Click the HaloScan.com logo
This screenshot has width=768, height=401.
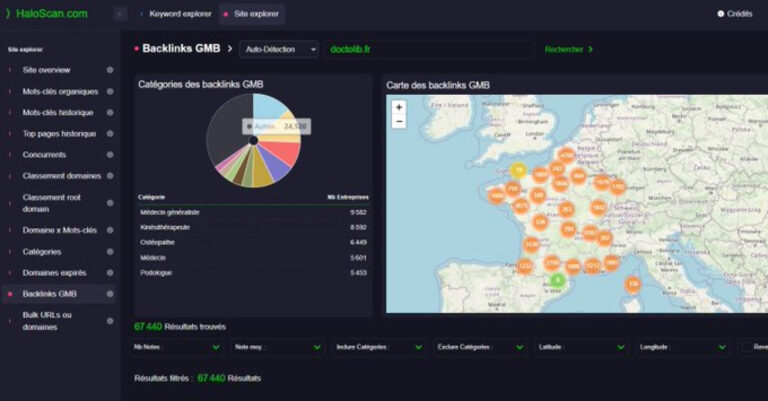click(47, 14)
